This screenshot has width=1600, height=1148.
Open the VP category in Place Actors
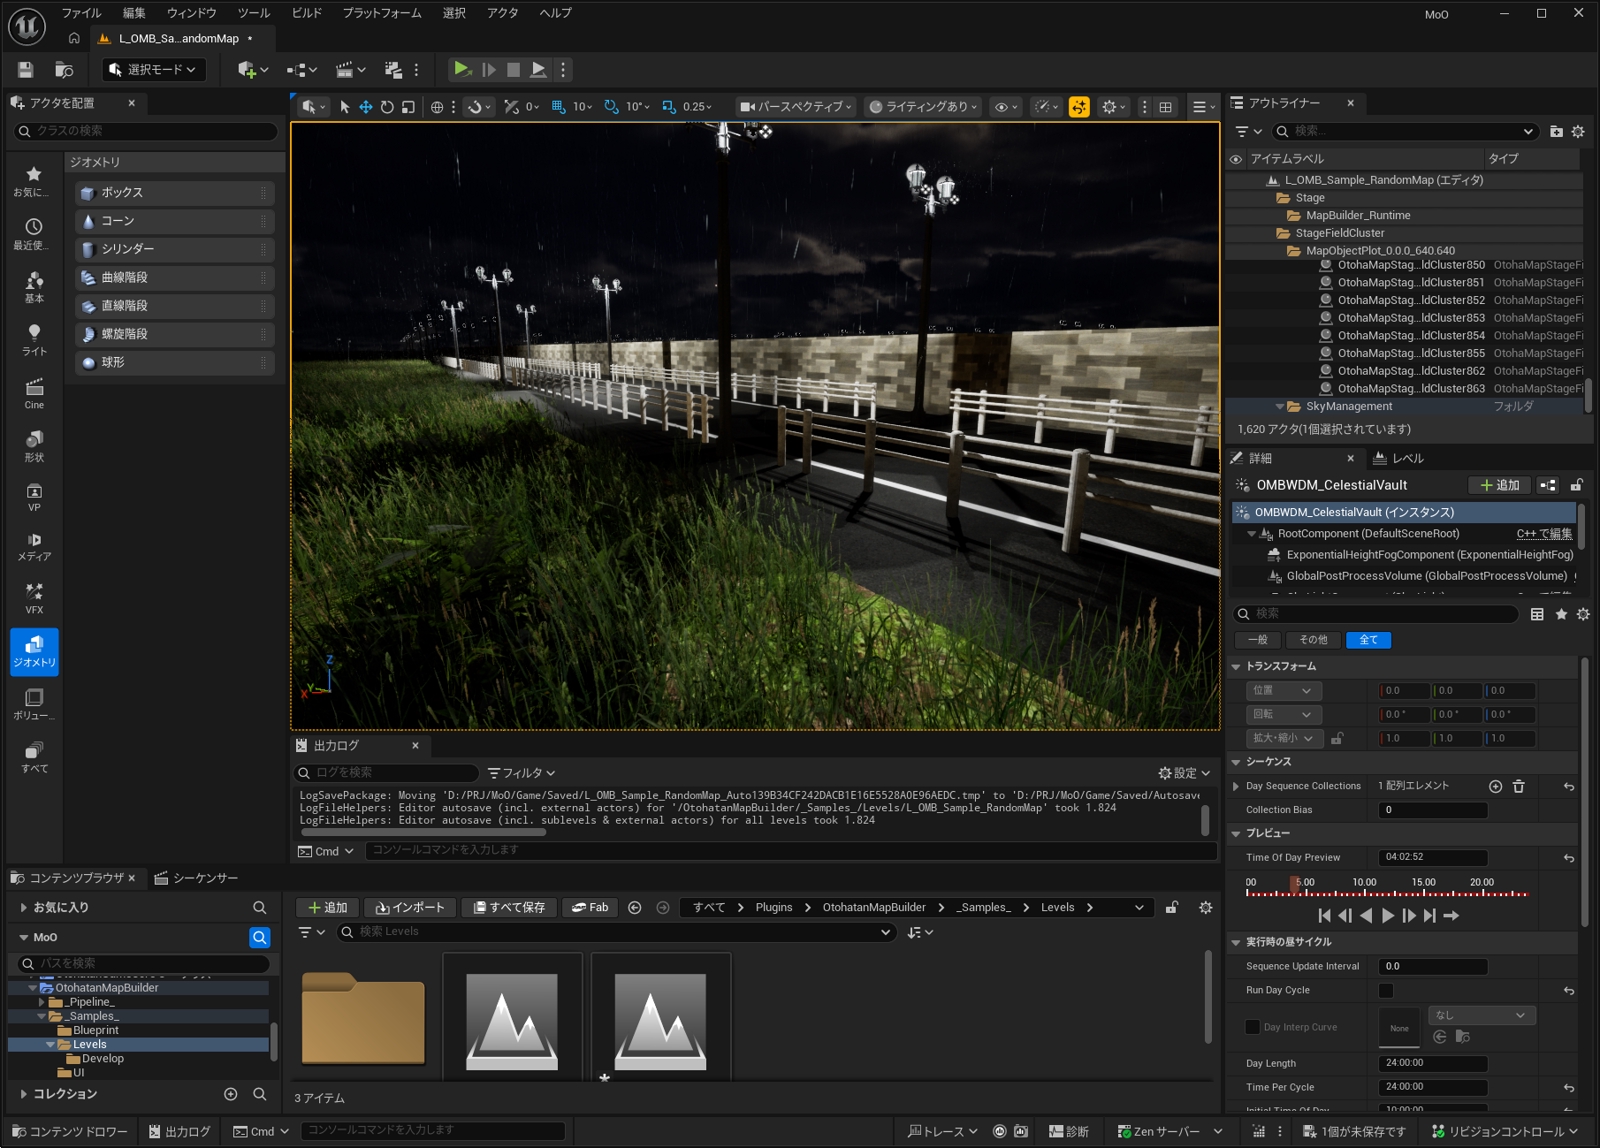tap(34, 497)
